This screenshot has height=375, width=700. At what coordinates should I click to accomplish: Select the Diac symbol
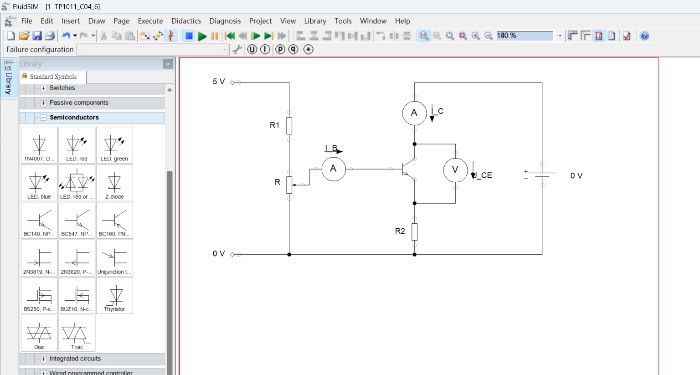click(39, 333)
